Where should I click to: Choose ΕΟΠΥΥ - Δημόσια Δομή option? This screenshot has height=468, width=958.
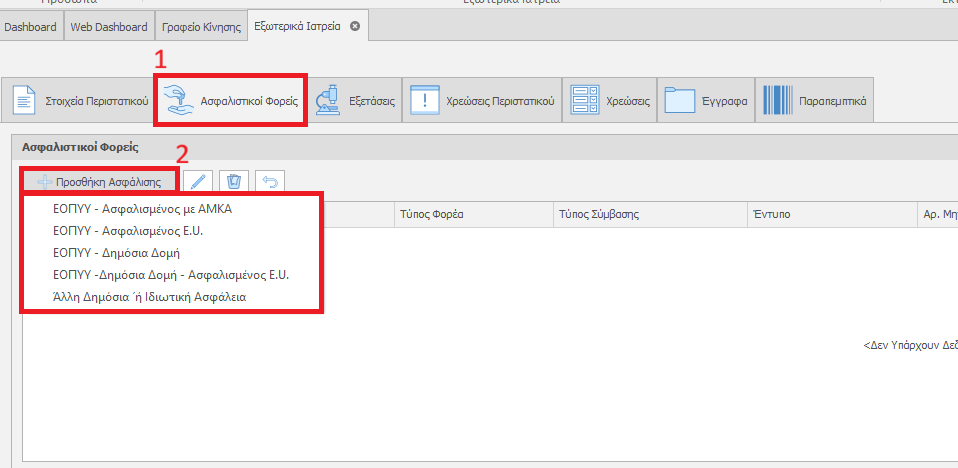[x=116, y=253]
